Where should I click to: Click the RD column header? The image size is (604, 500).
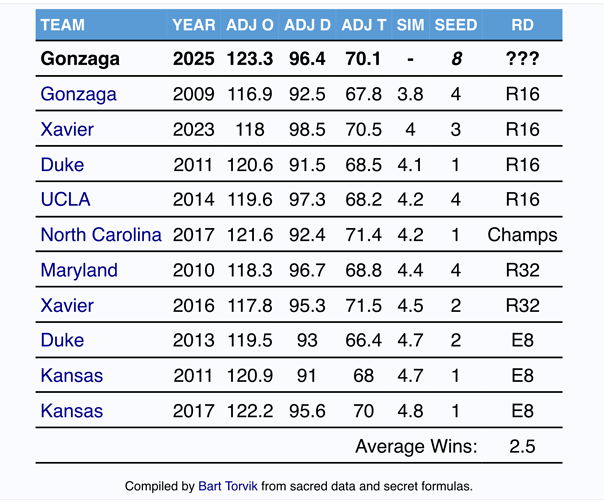click(521, 24)
